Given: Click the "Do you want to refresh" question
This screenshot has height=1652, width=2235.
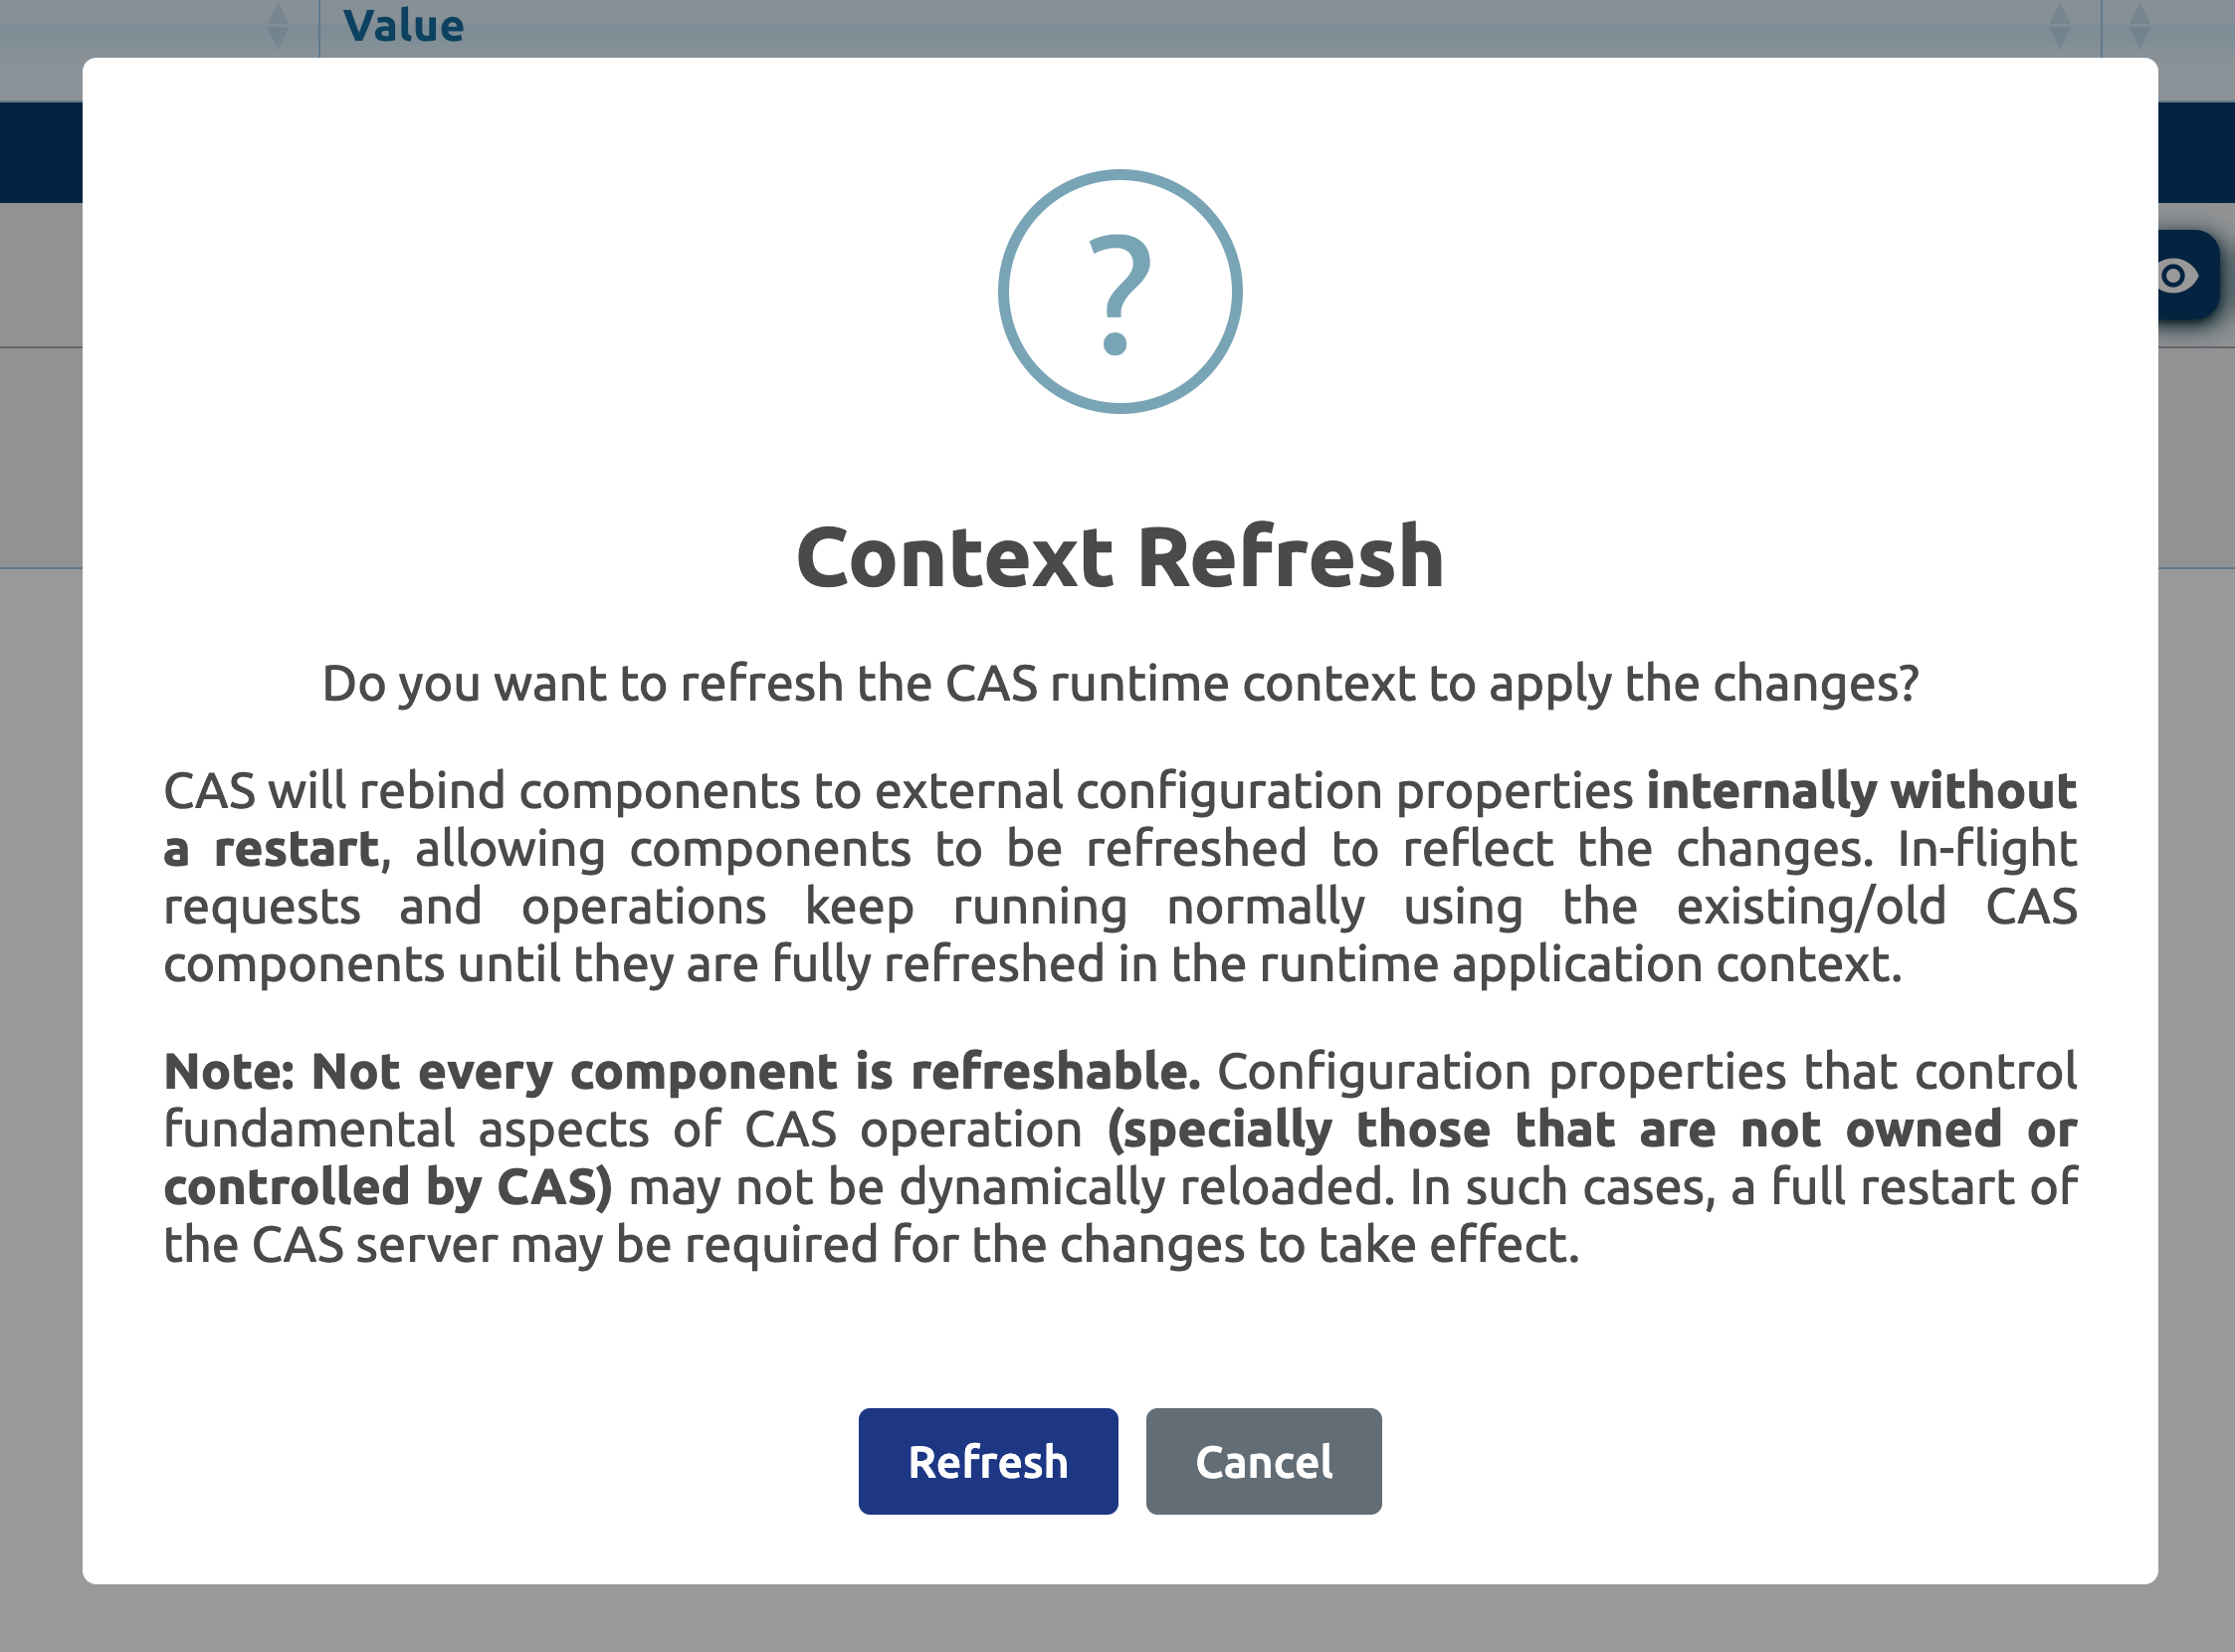Looking at the screenshot, I should pyautogui.click(x=1119, y=684).
